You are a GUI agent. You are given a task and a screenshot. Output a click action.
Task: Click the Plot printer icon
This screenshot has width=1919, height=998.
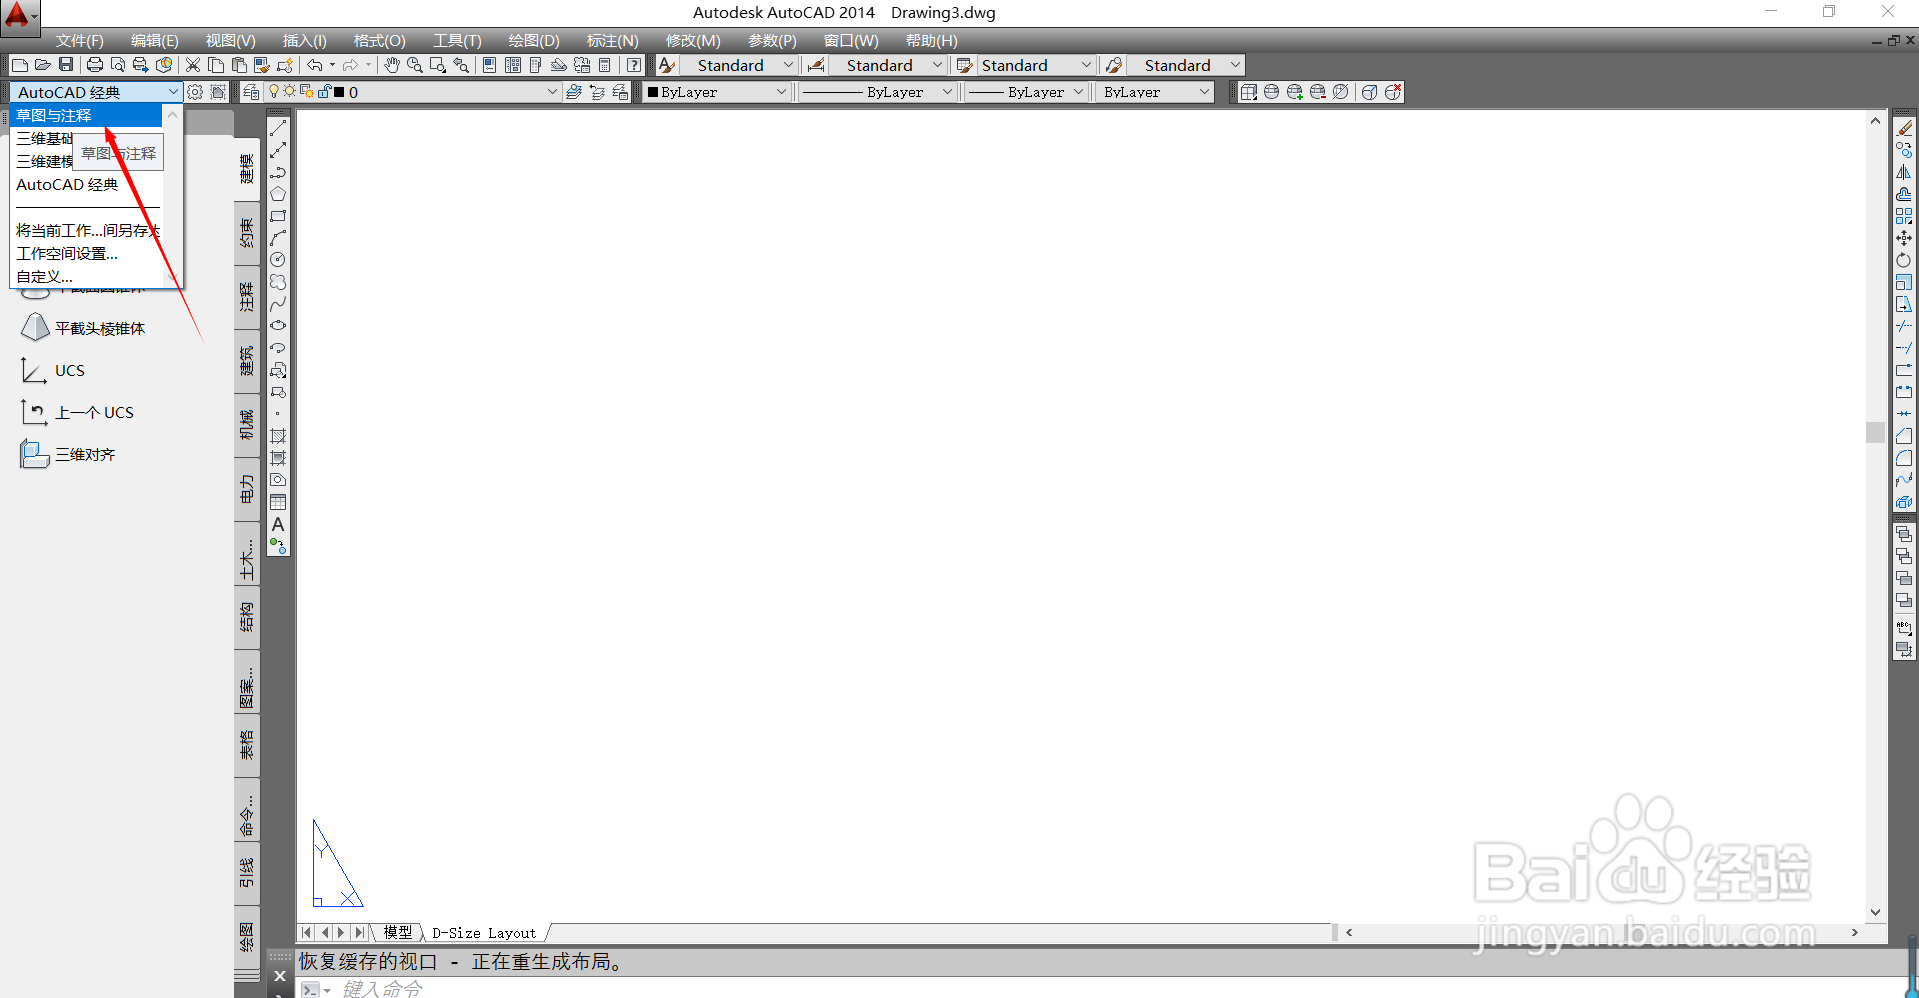point(95,65)
